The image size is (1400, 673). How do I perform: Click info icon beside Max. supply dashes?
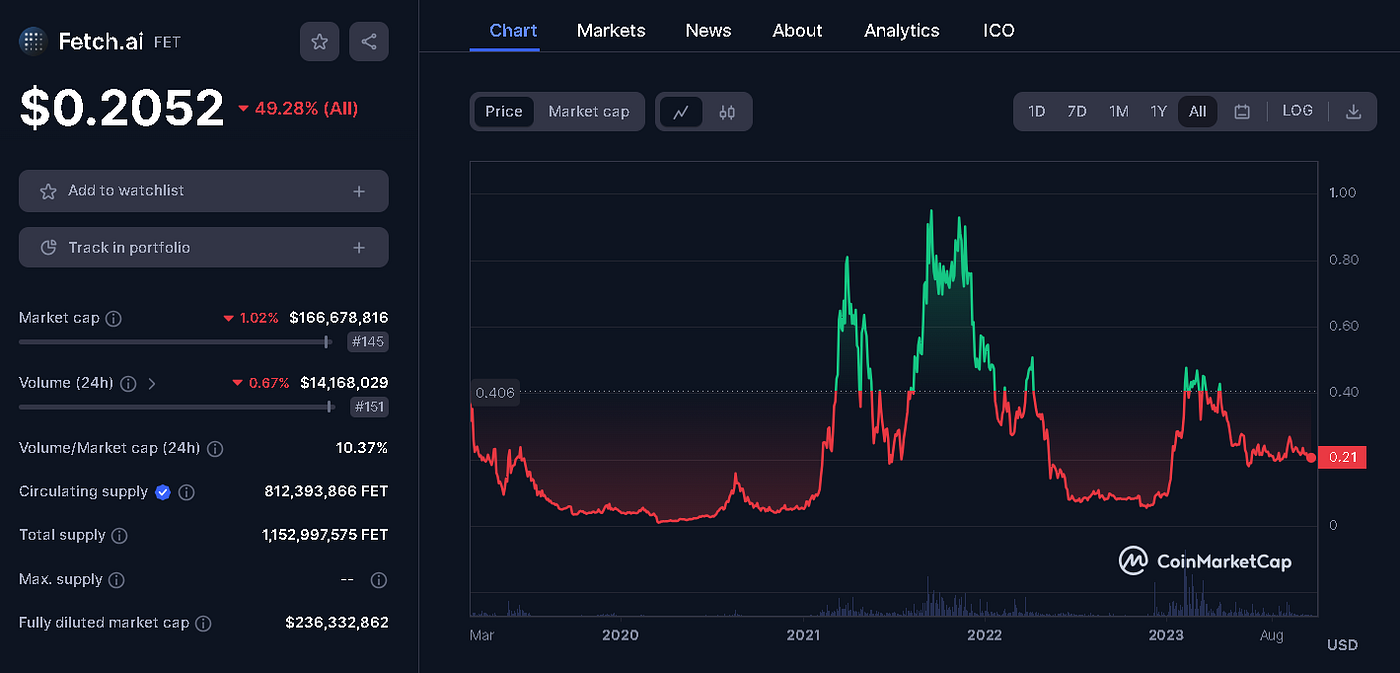click(378, 580)
